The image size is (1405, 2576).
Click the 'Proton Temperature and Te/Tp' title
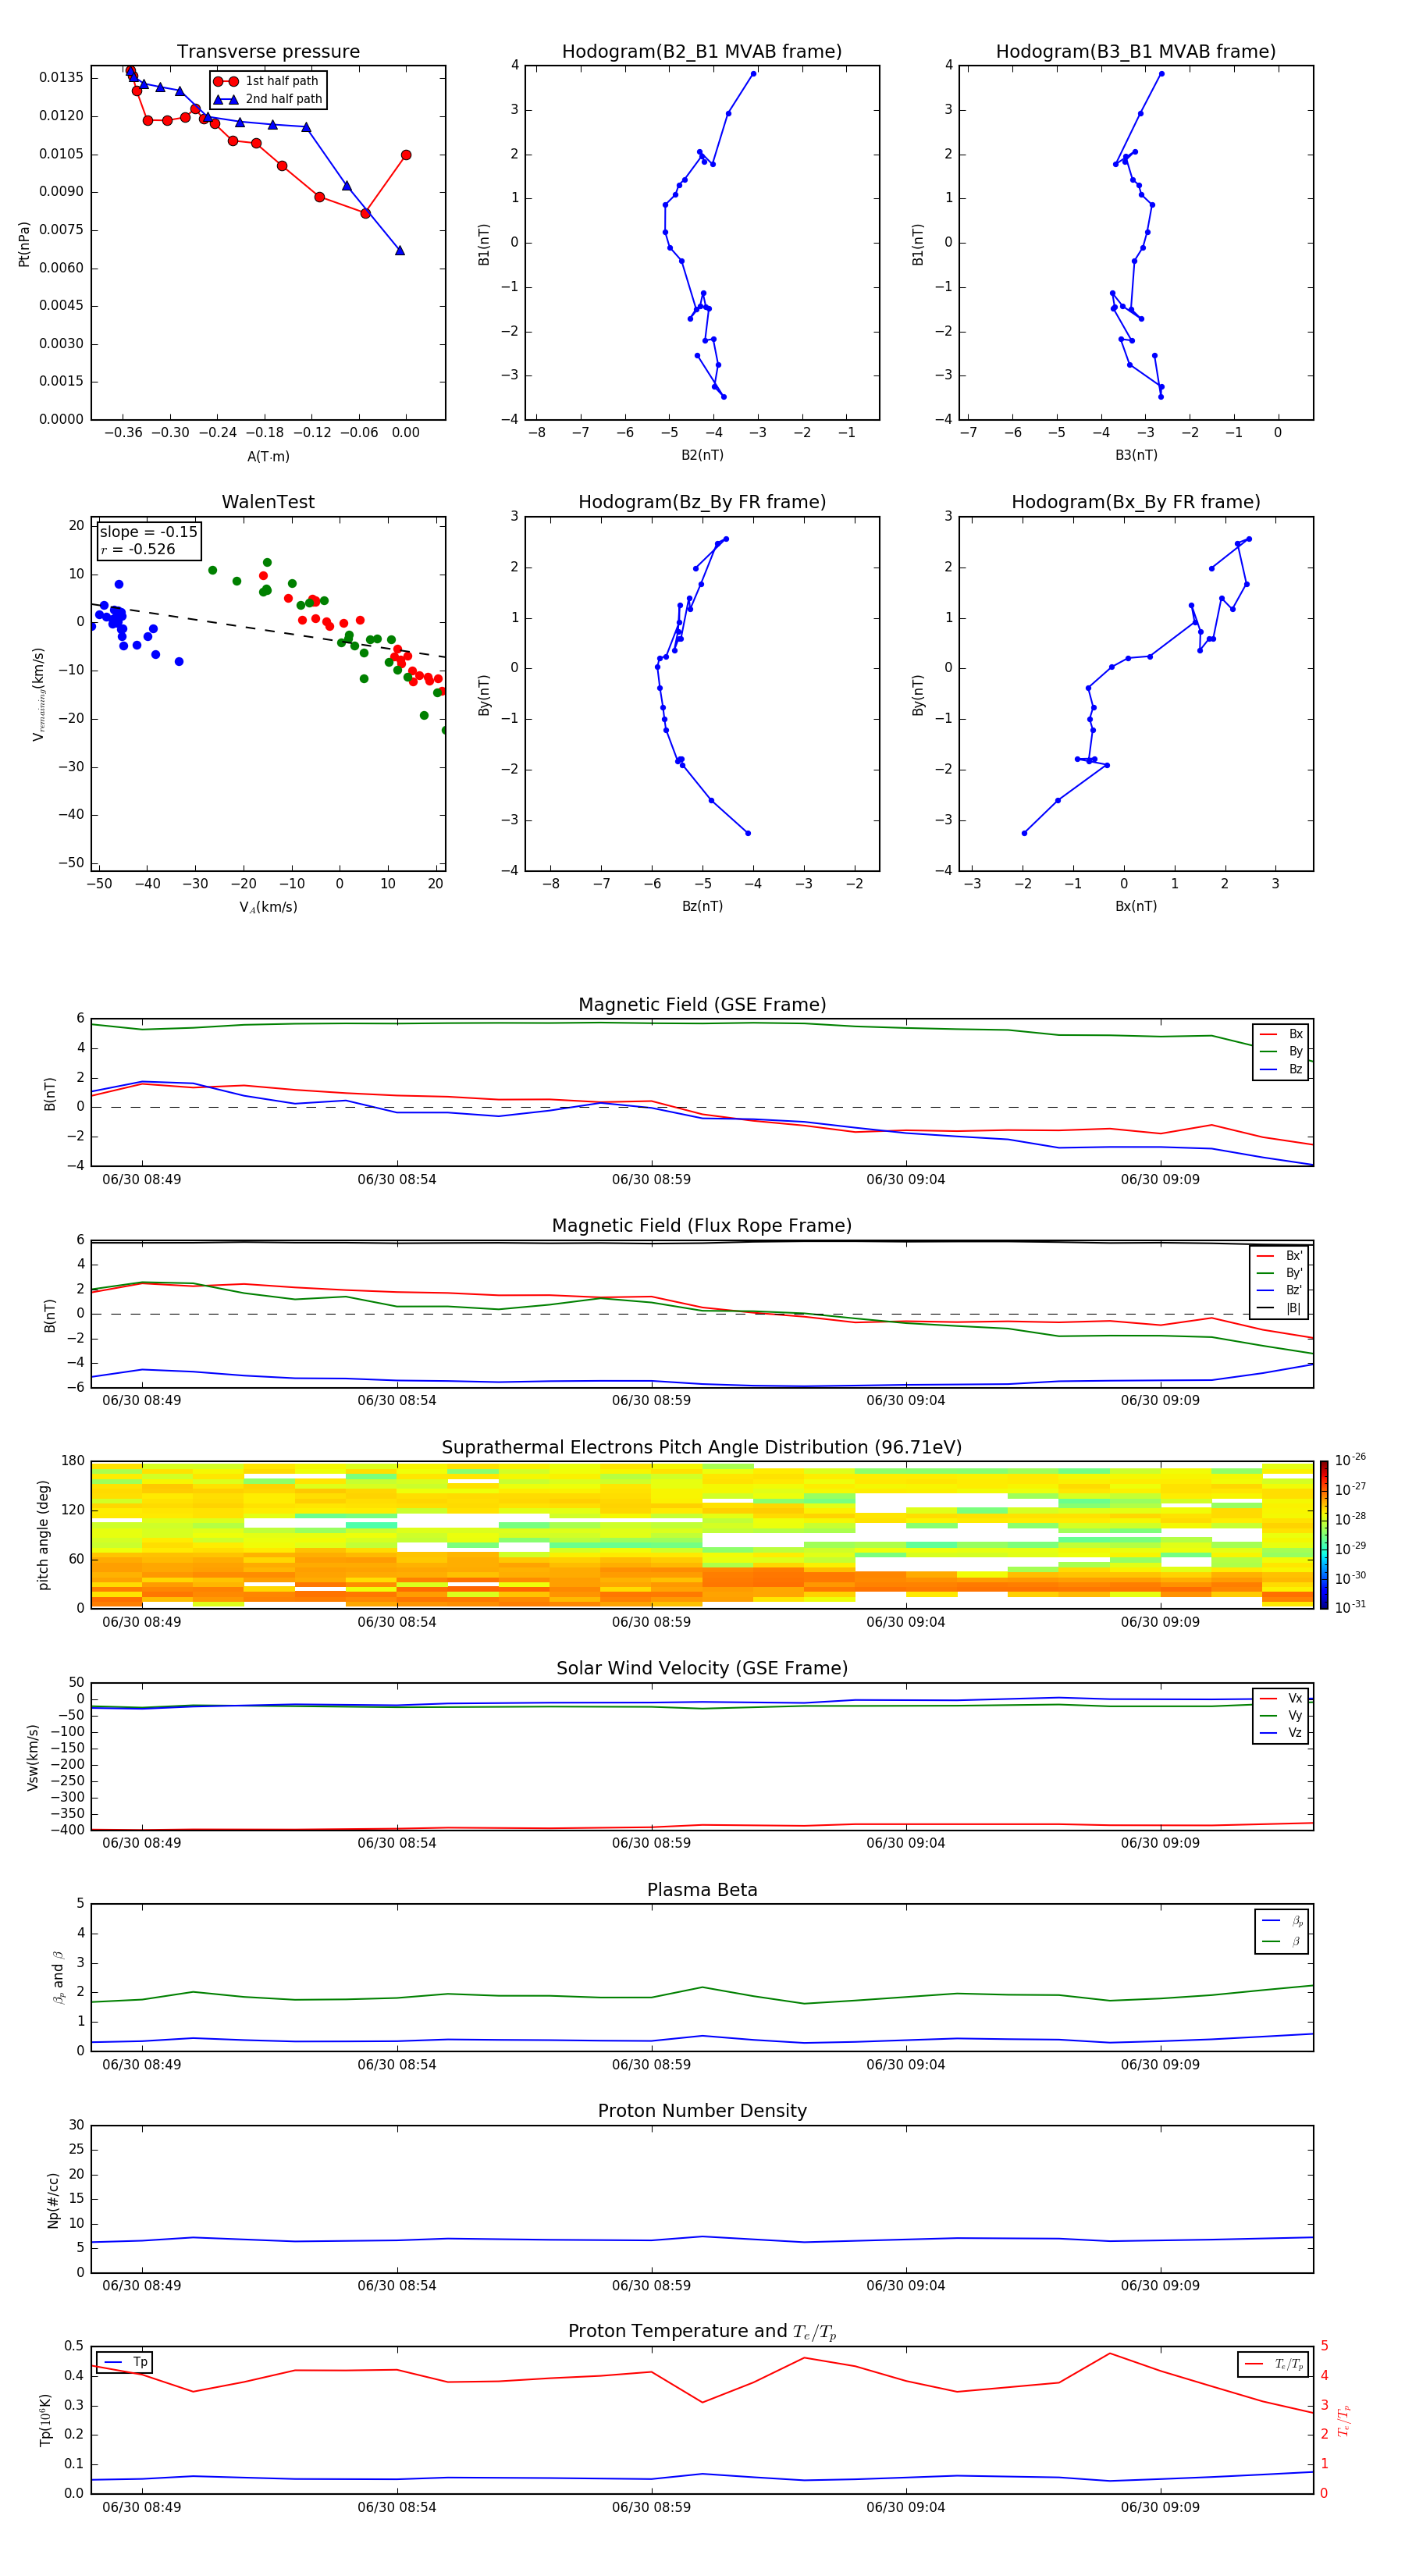pyautogui.click(x=702, y=2332)
